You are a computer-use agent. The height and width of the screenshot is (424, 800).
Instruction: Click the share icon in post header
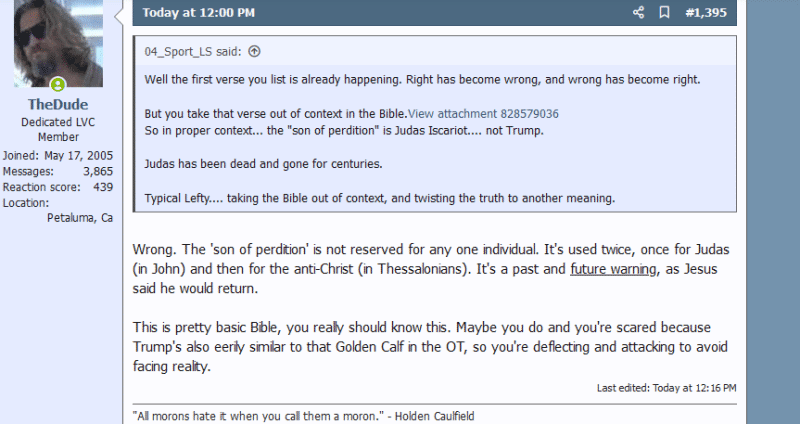(x=639, y=13)
